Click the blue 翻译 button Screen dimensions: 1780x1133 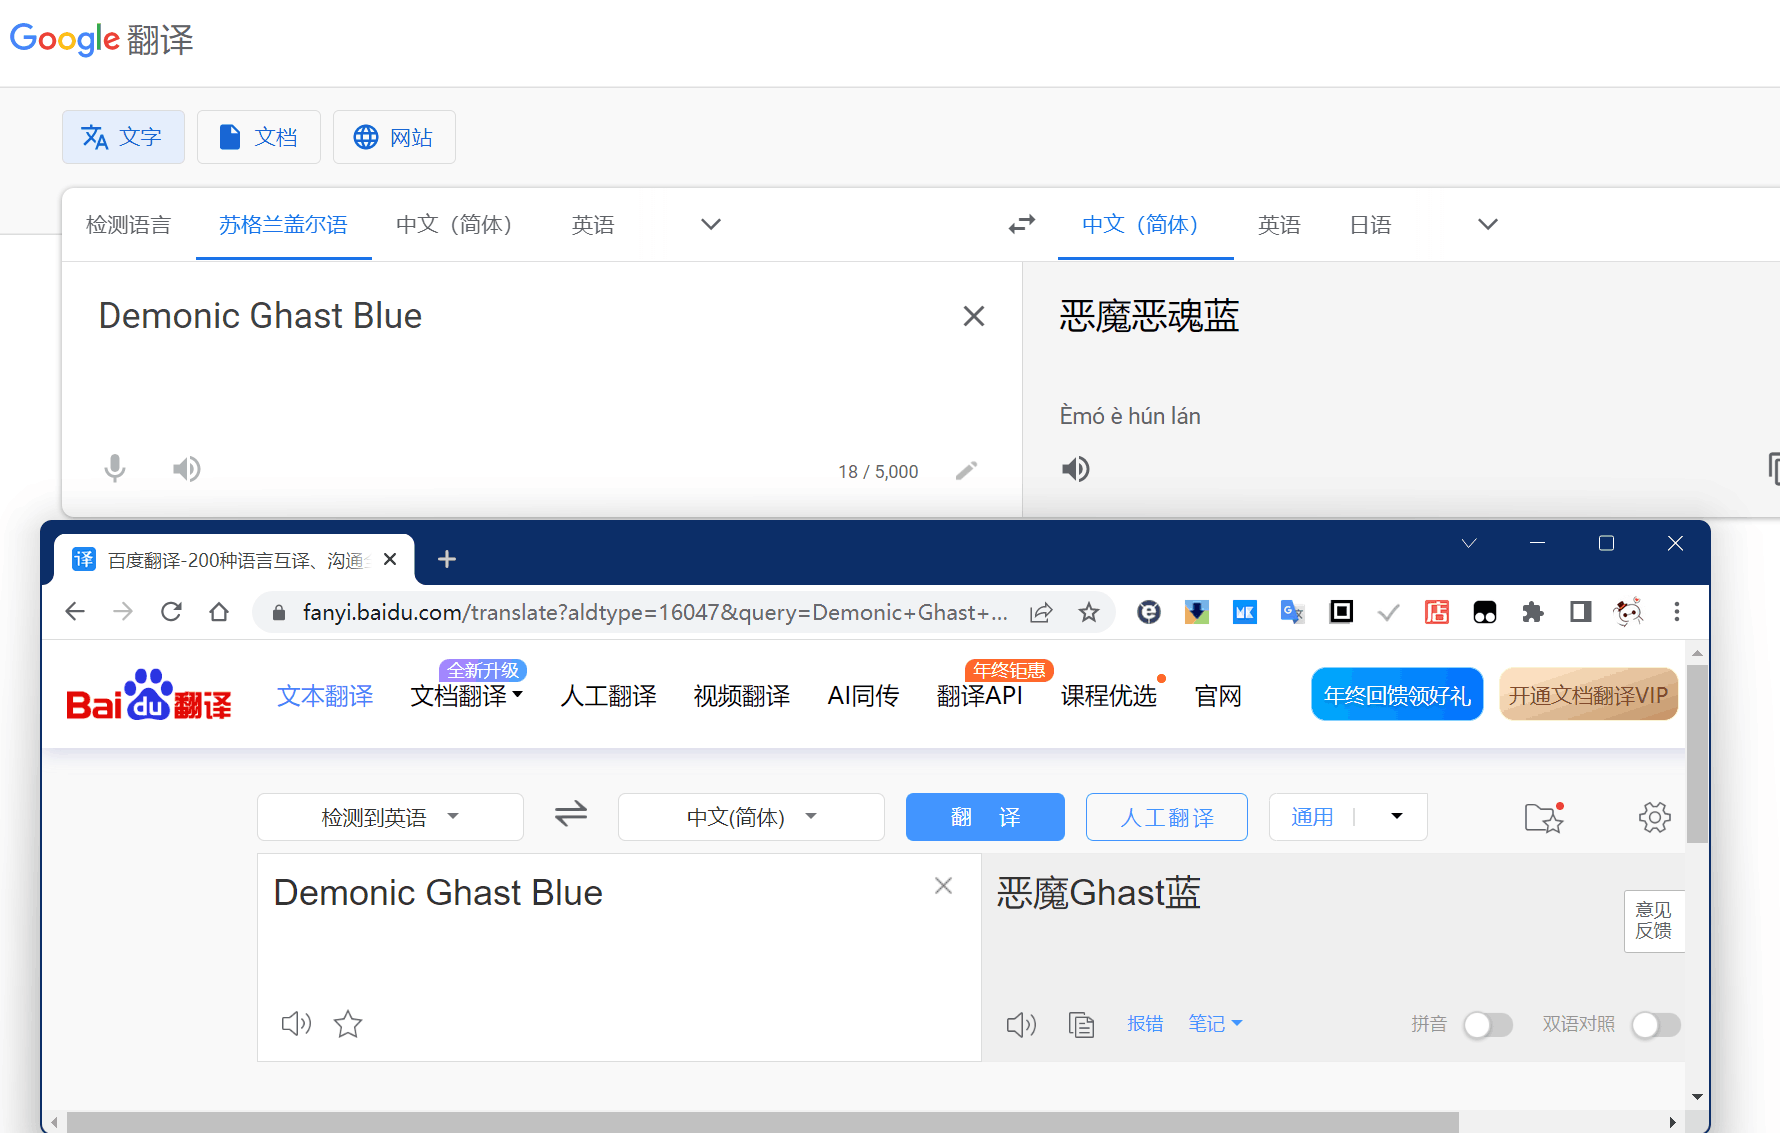[x=985, y=817]
